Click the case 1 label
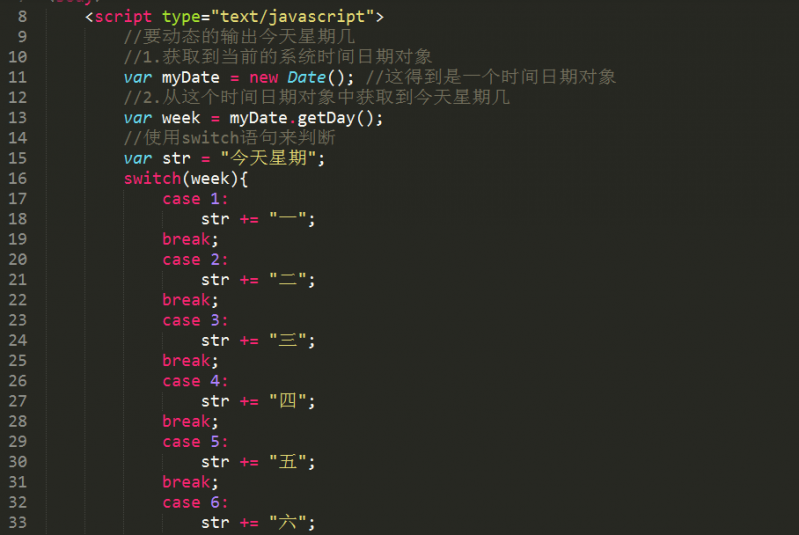This screenshot has height=535, width=799. (195, 199)
